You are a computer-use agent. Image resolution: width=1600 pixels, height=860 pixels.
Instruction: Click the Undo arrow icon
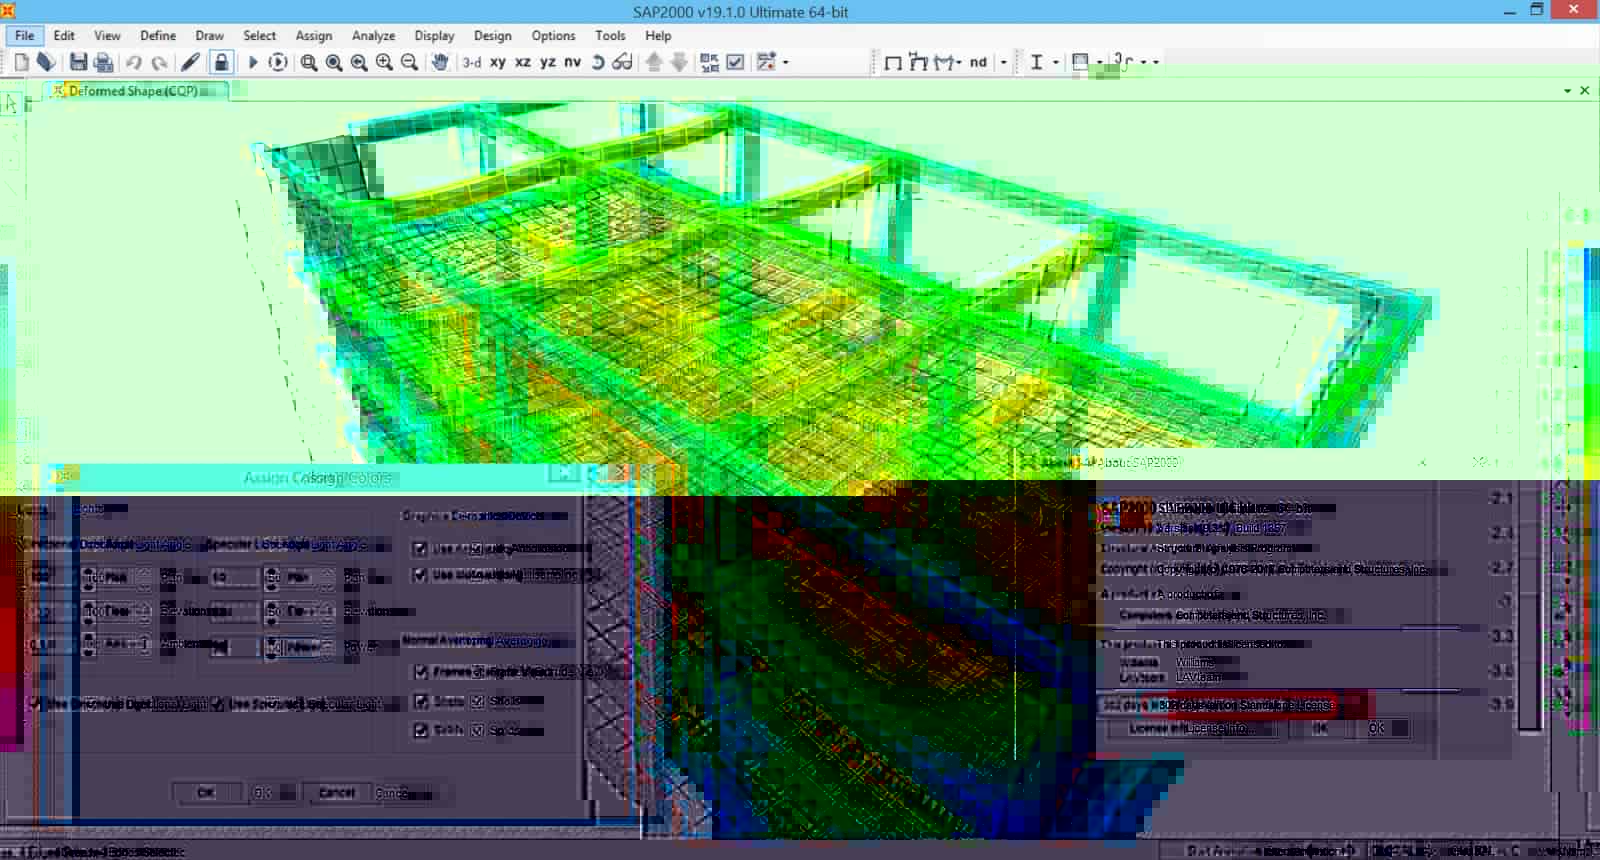134,62
